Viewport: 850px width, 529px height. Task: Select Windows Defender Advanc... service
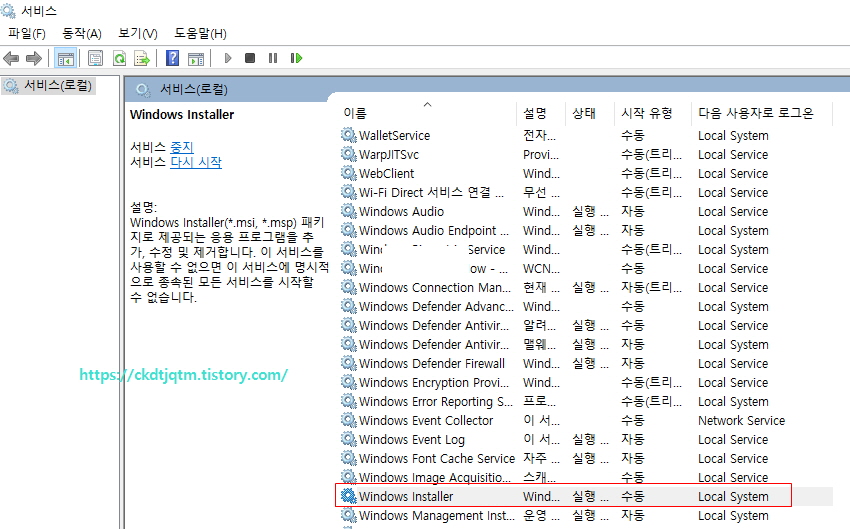pos(436,306)
